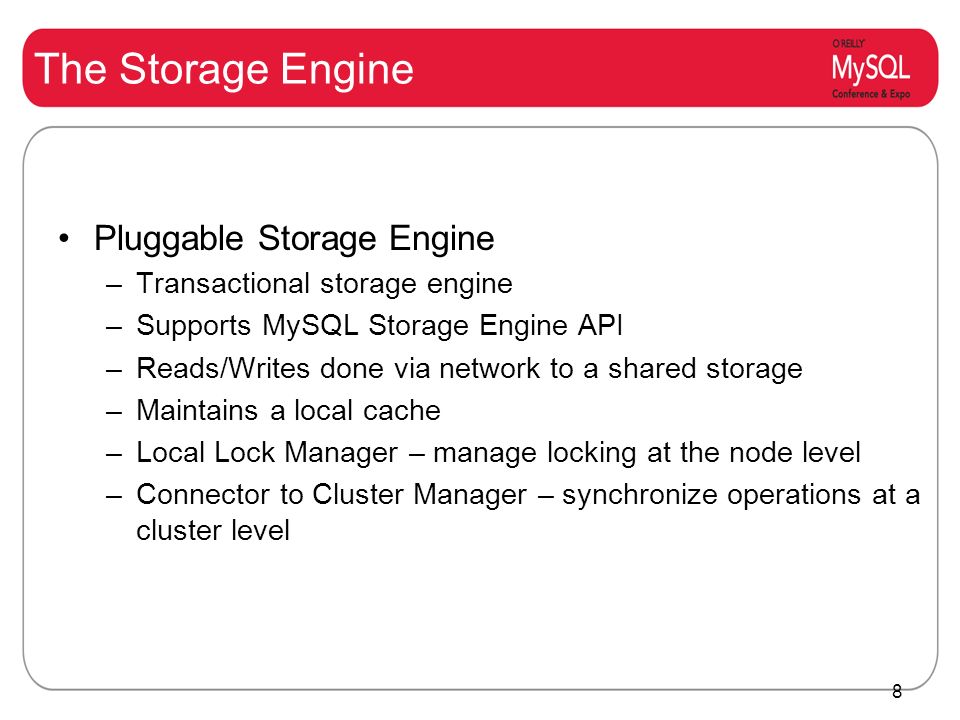Click the "cluster level" continuation line
The height and width of the screenshot is (720, 960).
pos(212,530)
